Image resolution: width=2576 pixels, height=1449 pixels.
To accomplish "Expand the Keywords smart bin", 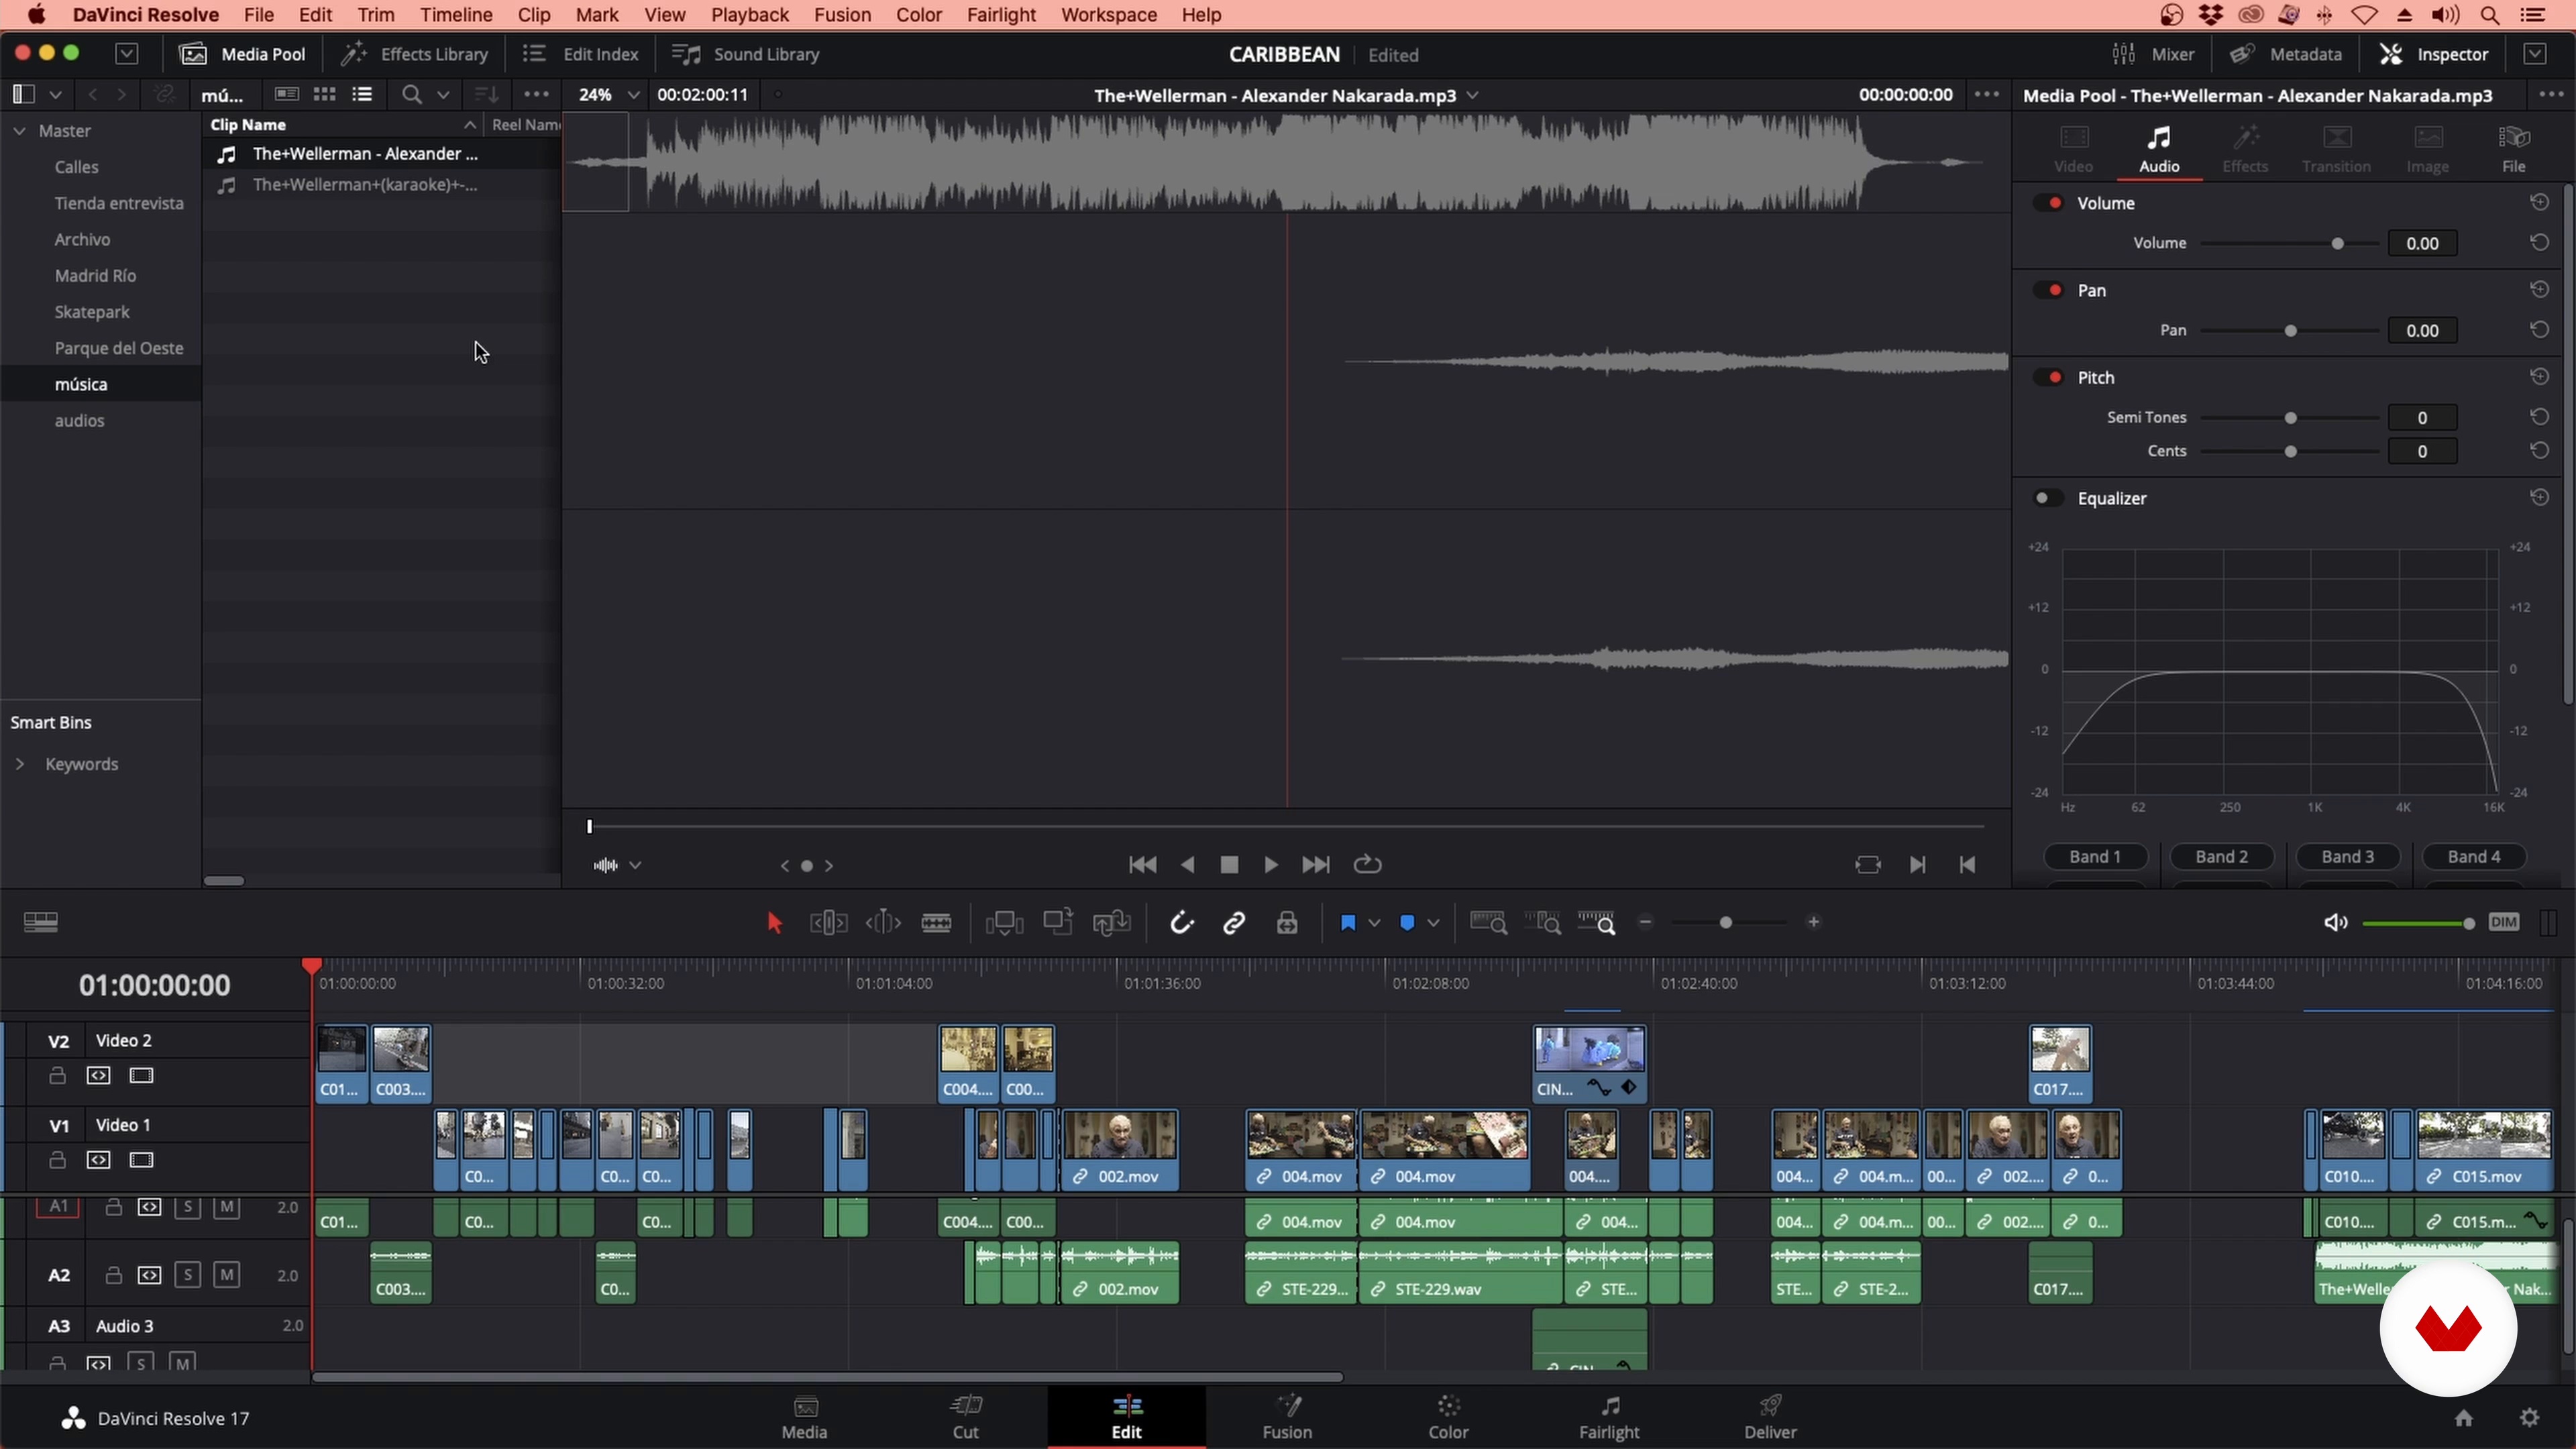I will pos(20,764).
